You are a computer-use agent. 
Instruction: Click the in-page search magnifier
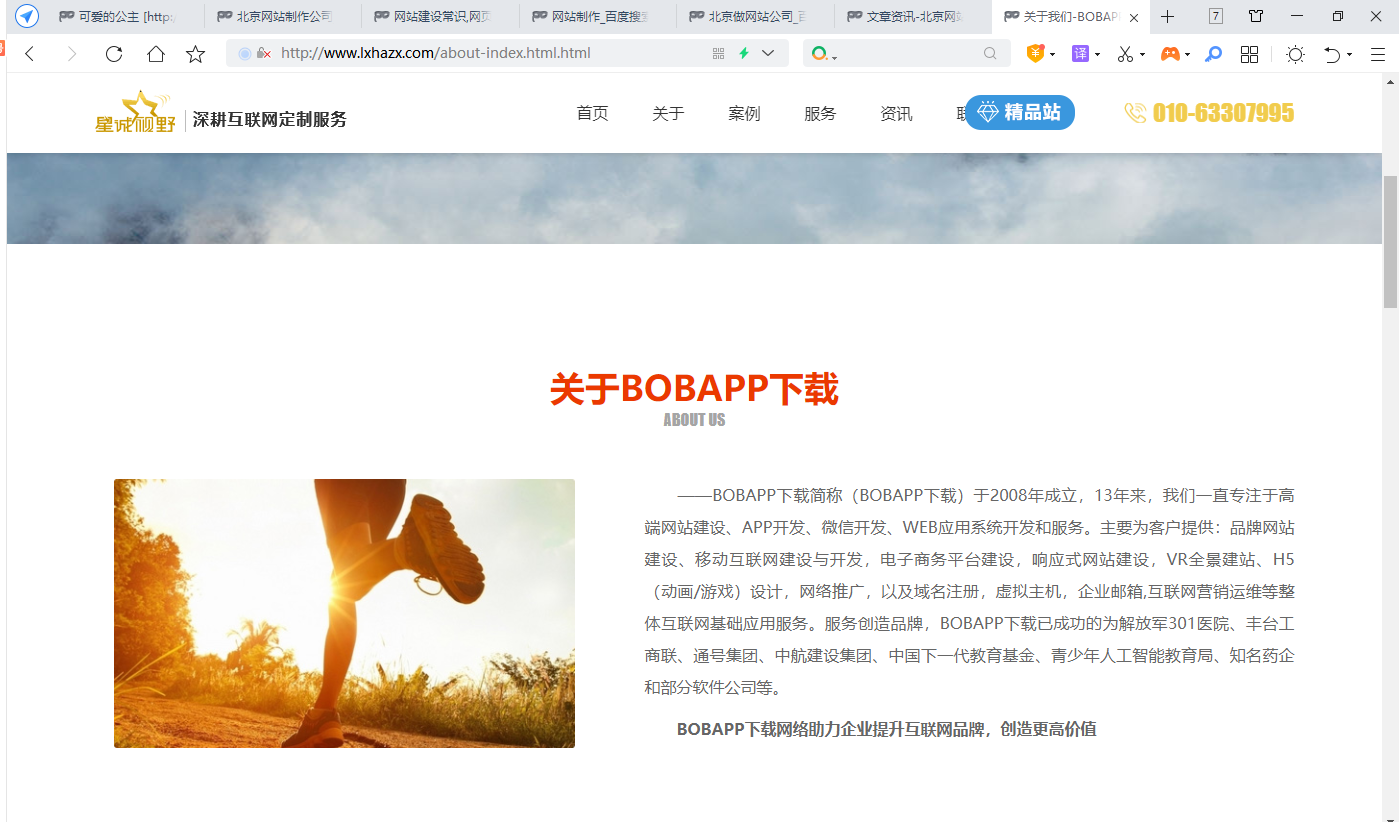990,54
